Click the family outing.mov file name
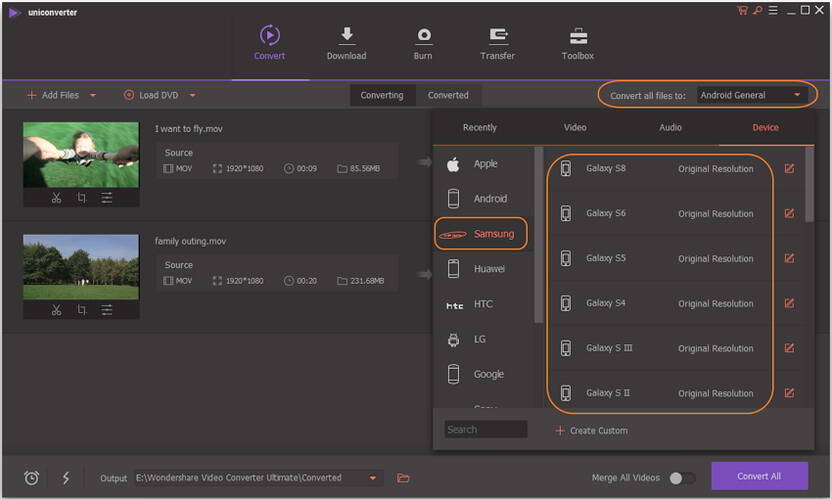This screenshot has width=832, height=499. 190,241
